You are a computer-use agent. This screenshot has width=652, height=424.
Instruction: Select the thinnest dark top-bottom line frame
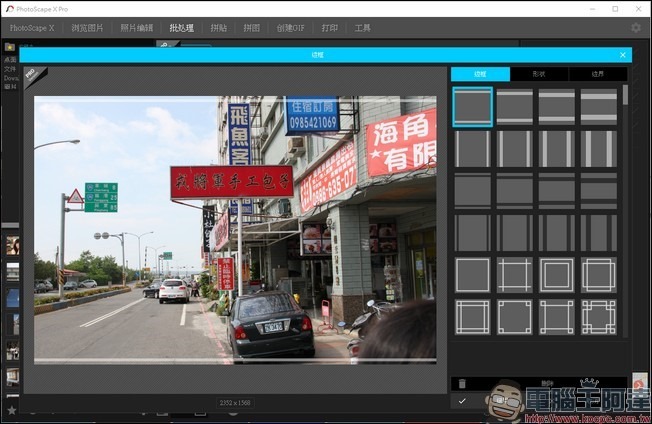pos(472,191)
